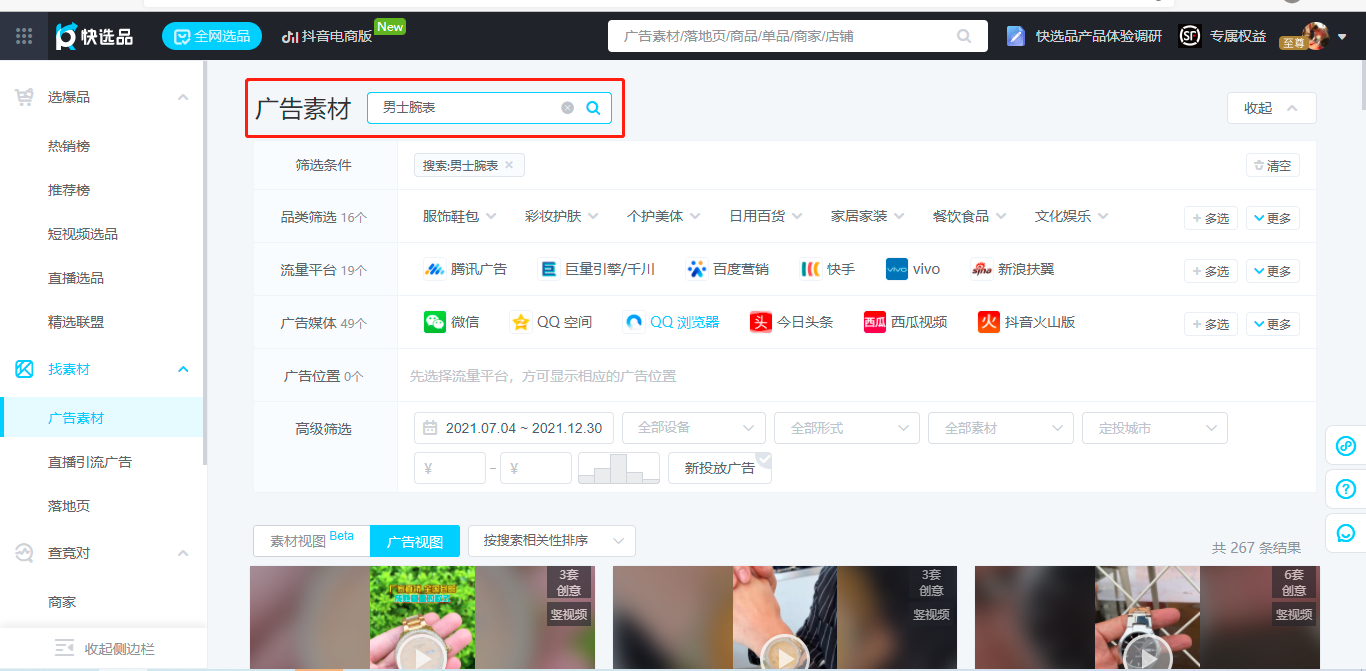
Task: Open the customer service chat floating icon
Action: [x=1346, y=533]
